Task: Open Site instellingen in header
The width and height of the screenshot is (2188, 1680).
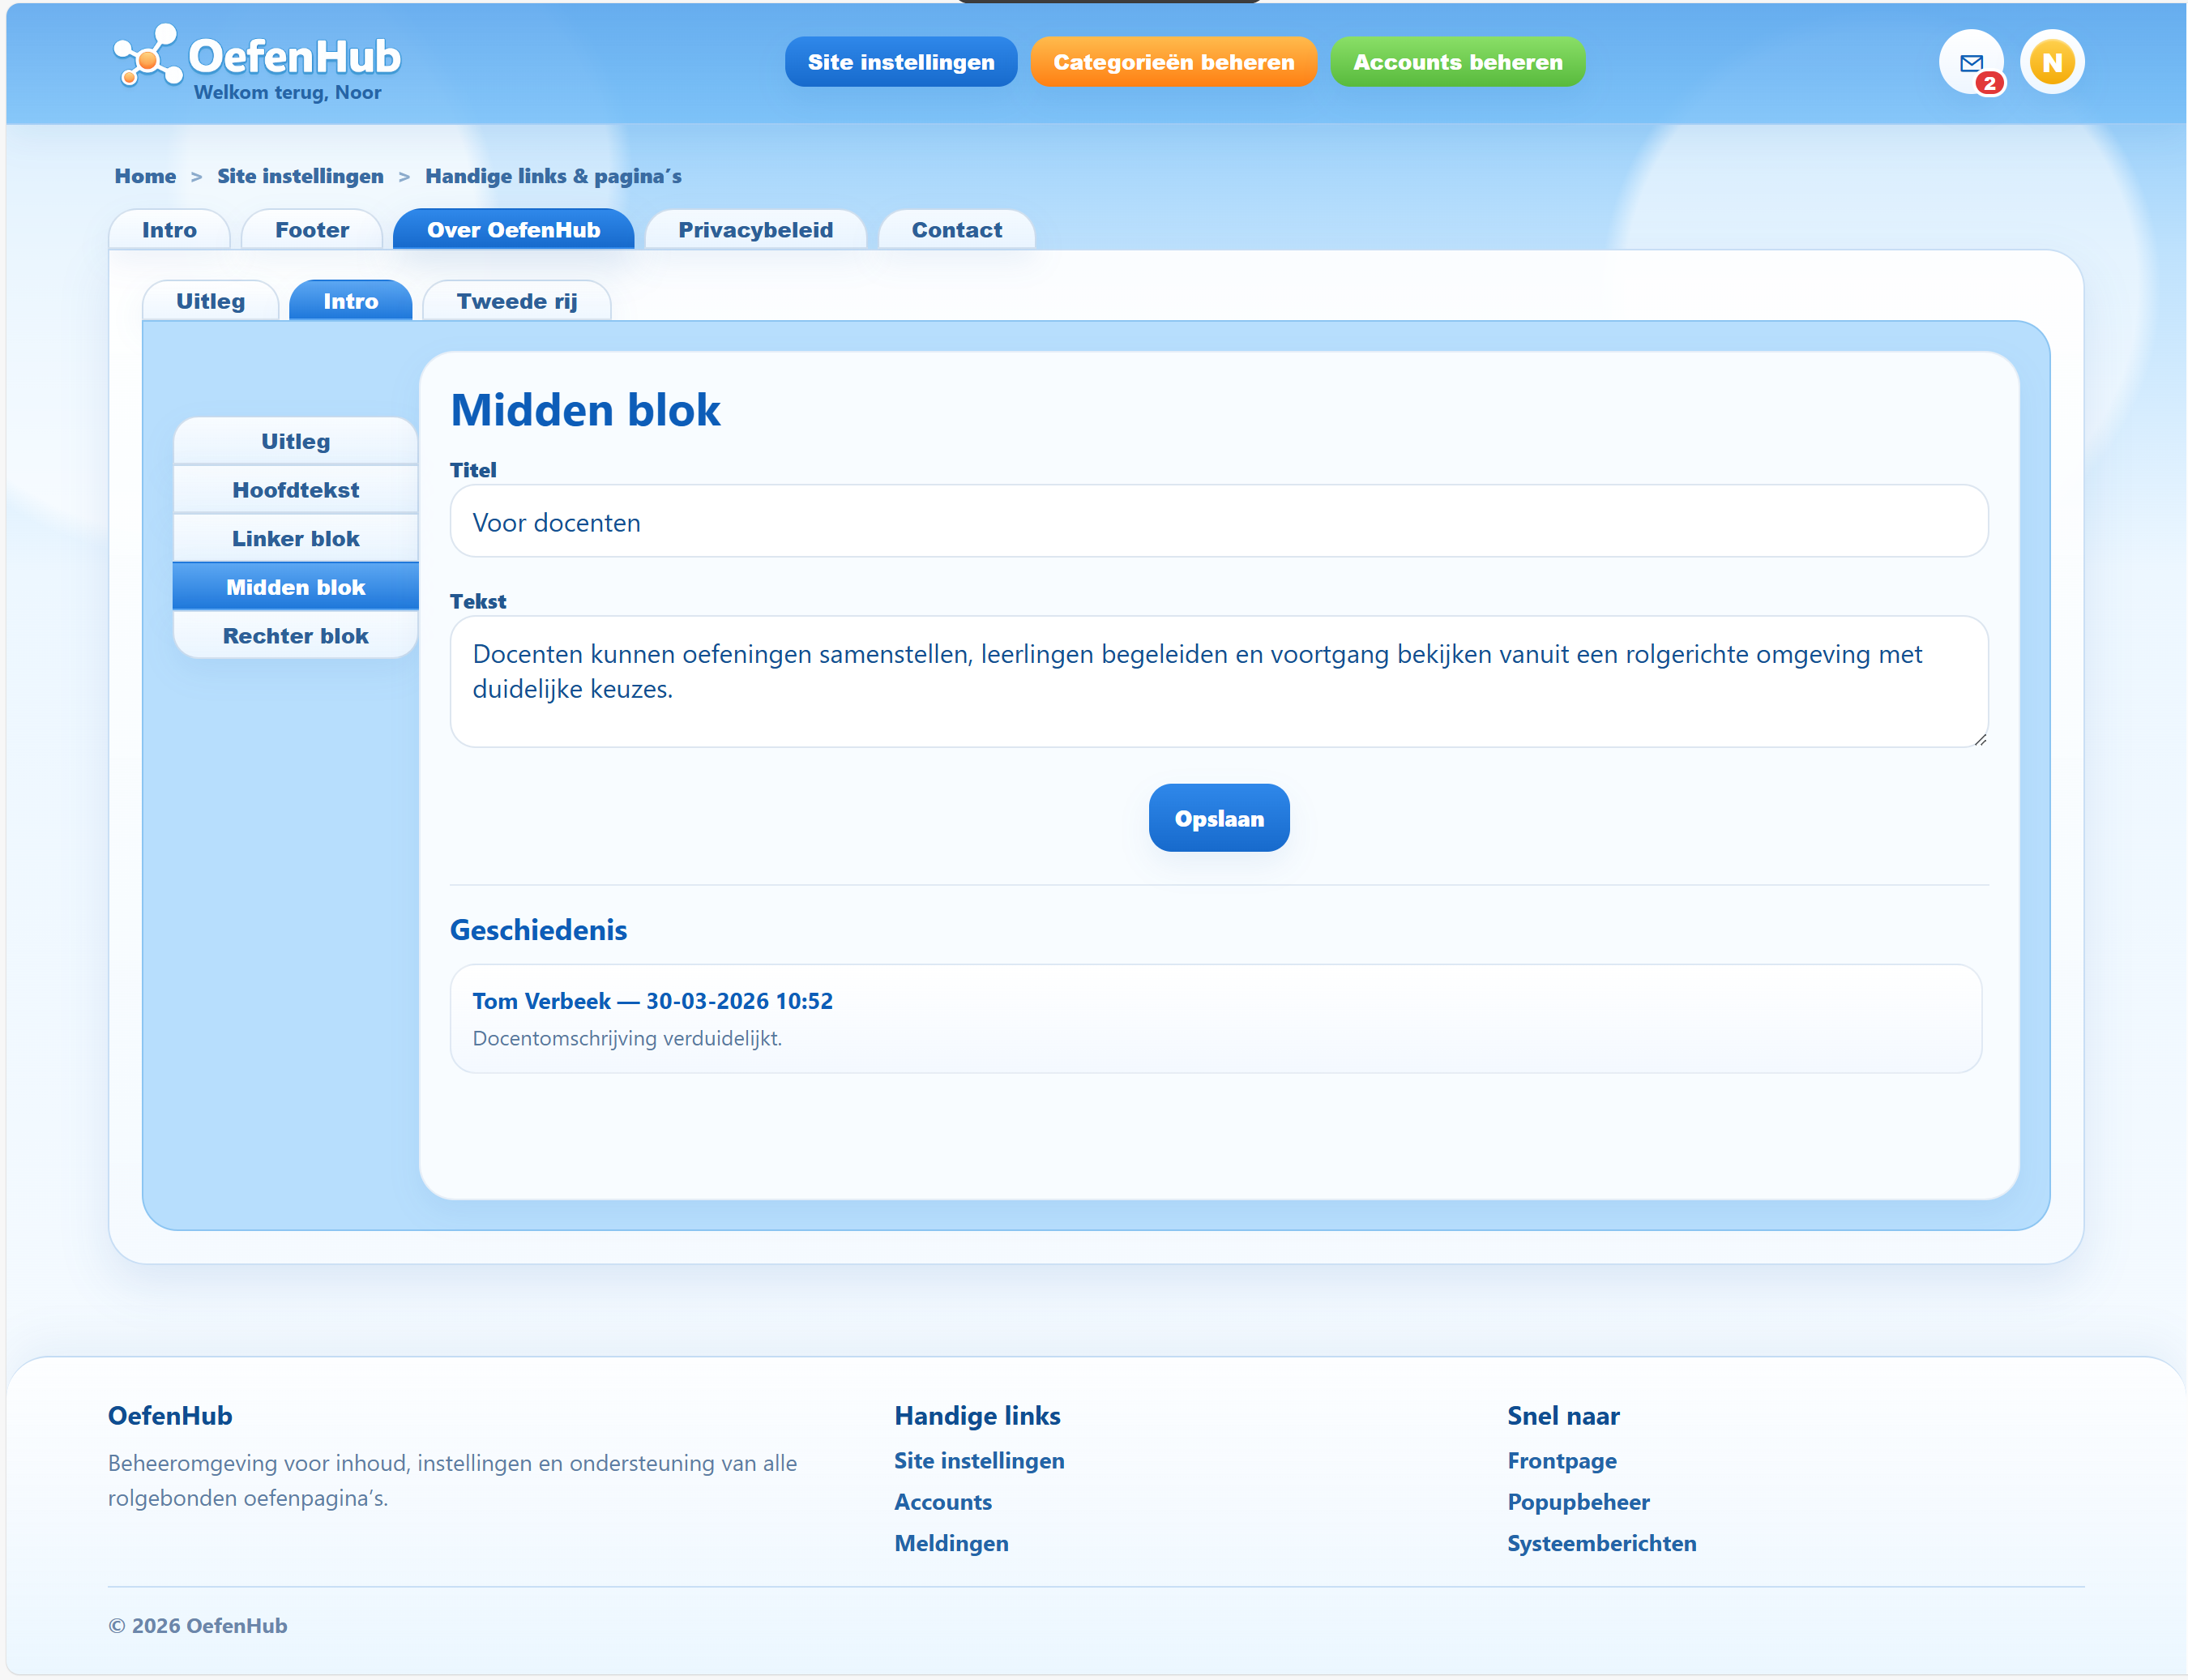Action: tap(900, 62)
